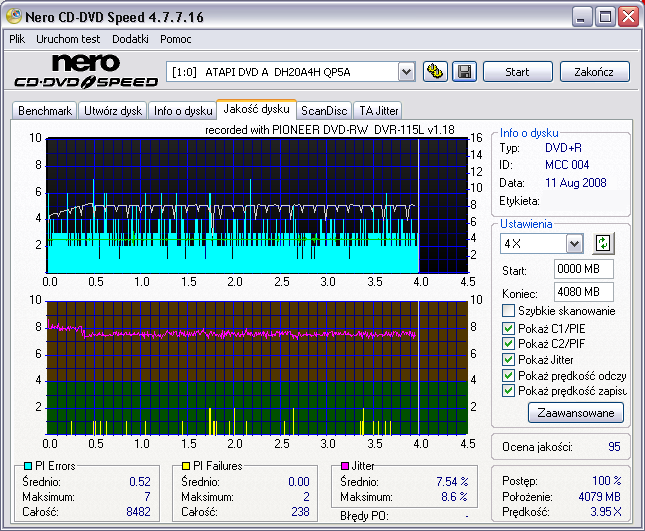Click the yellow PI Failures legend swatch
This screenshot has width=645, height=531.
click(186, 466)
